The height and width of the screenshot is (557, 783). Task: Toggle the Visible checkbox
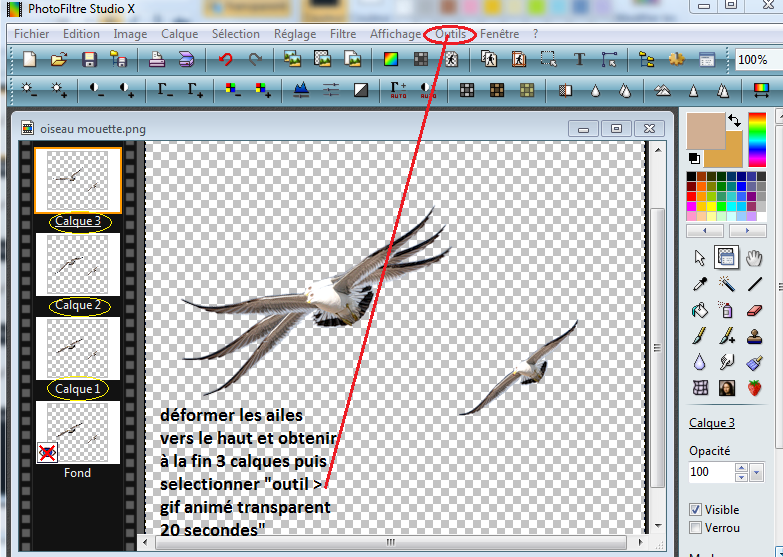click(695, 510)
